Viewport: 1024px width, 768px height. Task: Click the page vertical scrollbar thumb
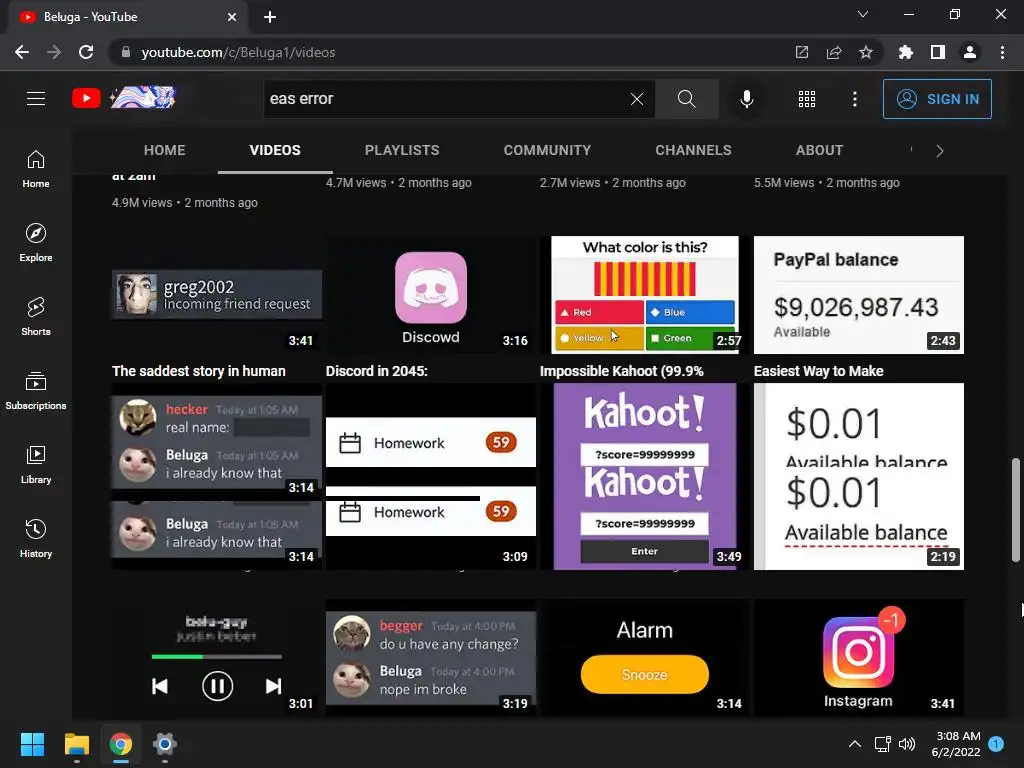pyautogui.click(x=1016, y=509)
